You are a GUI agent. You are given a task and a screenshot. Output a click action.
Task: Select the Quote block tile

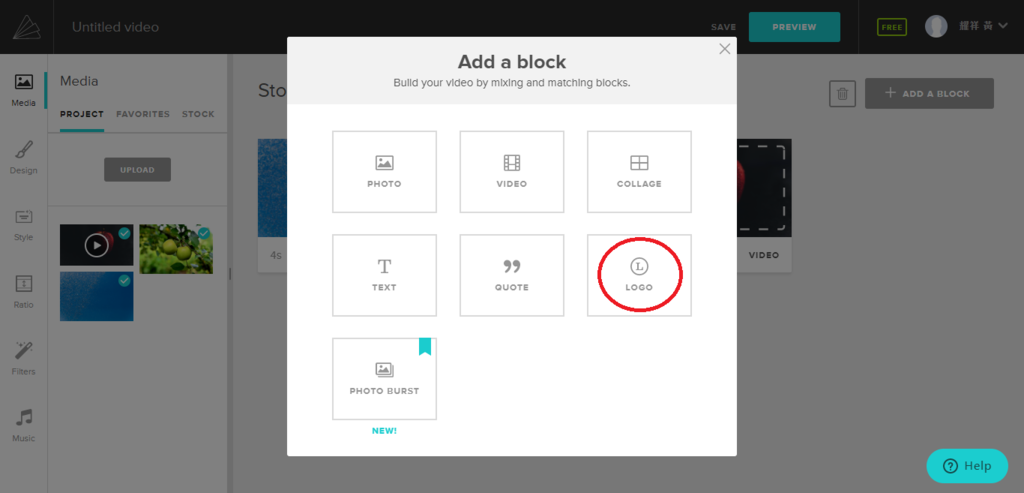click(x=511, y=275)
